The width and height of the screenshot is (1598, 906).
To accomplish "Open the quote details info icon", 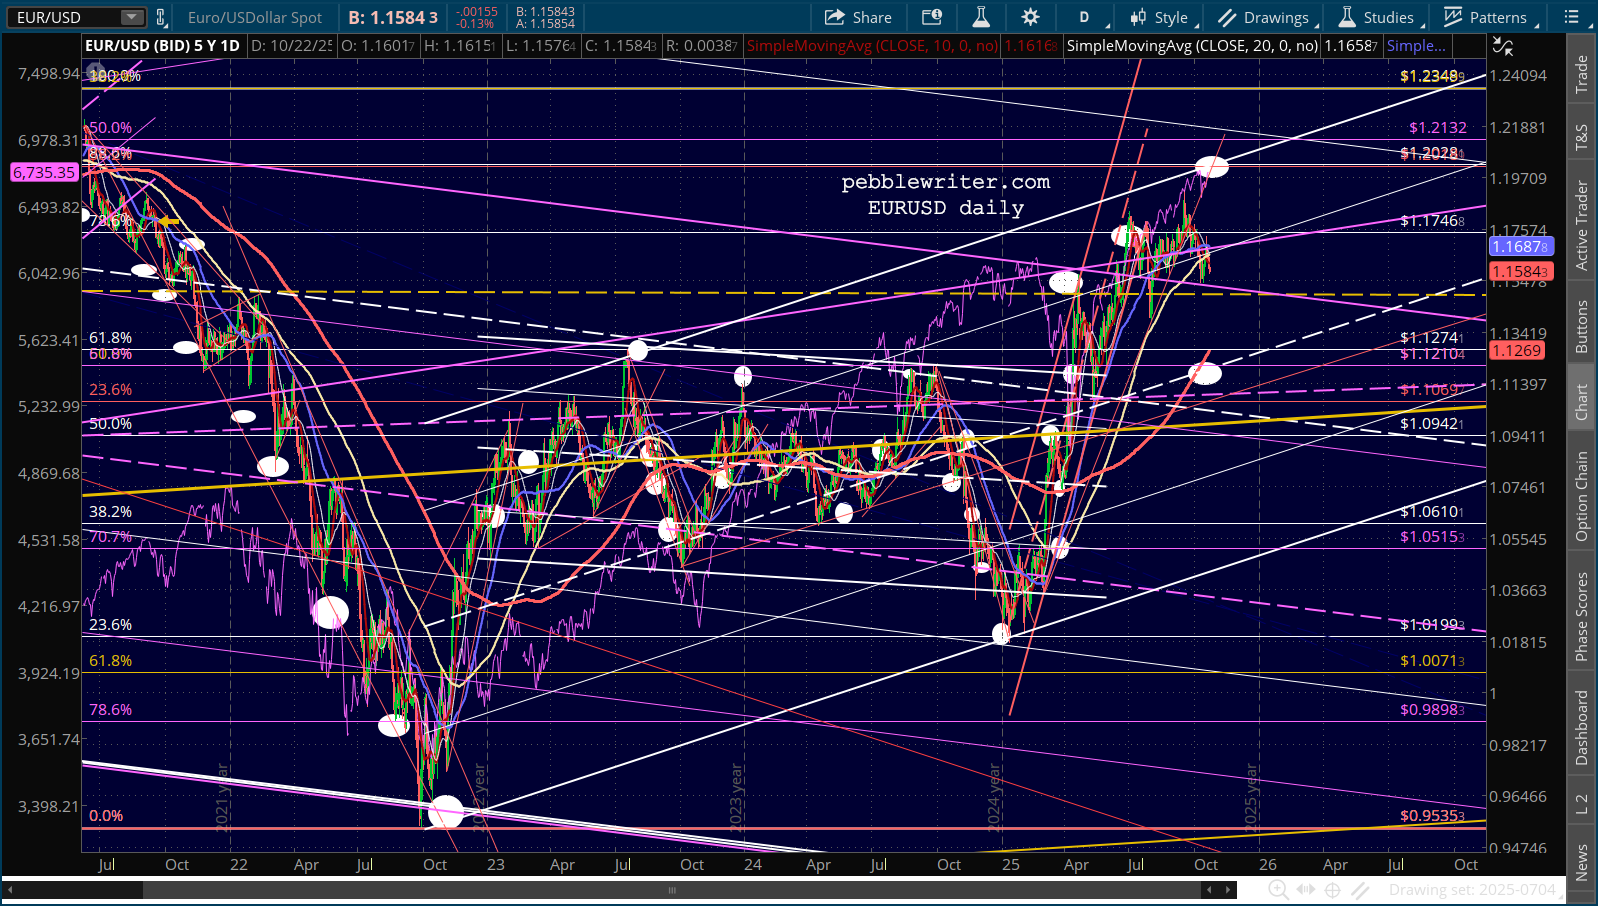I will click(932, 17).
